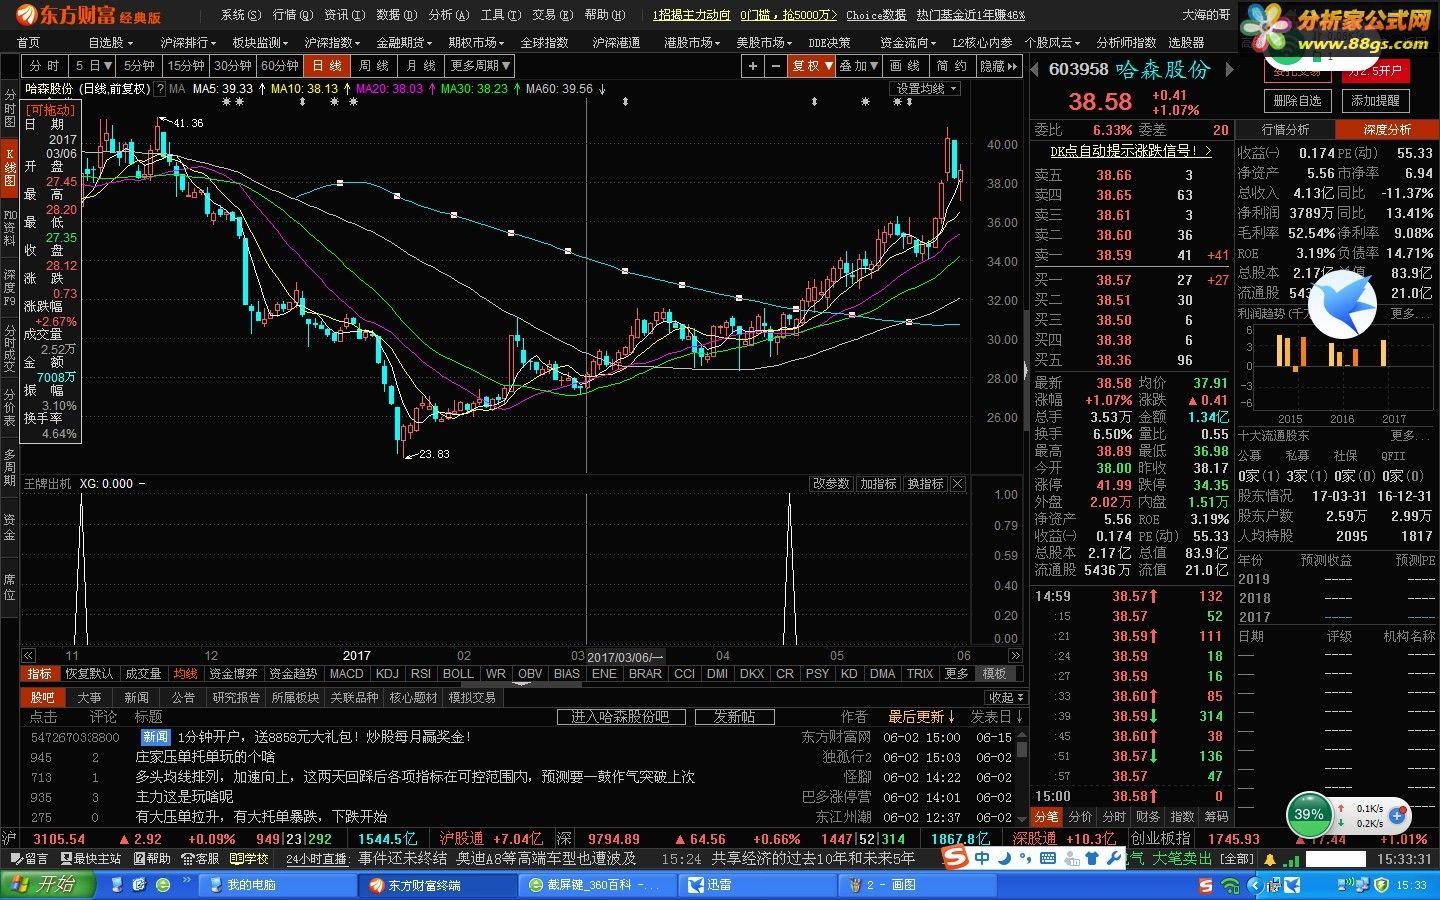1440x900 pixels.
Task: Select the 分时 period button
Action: pos(45,66)
